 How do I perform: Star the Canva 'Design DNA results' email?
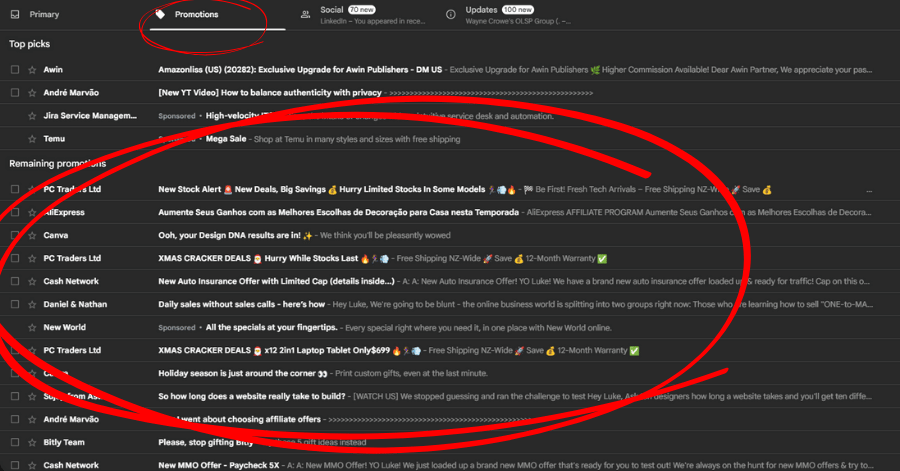pyautogui.click(x=32, y=235)
